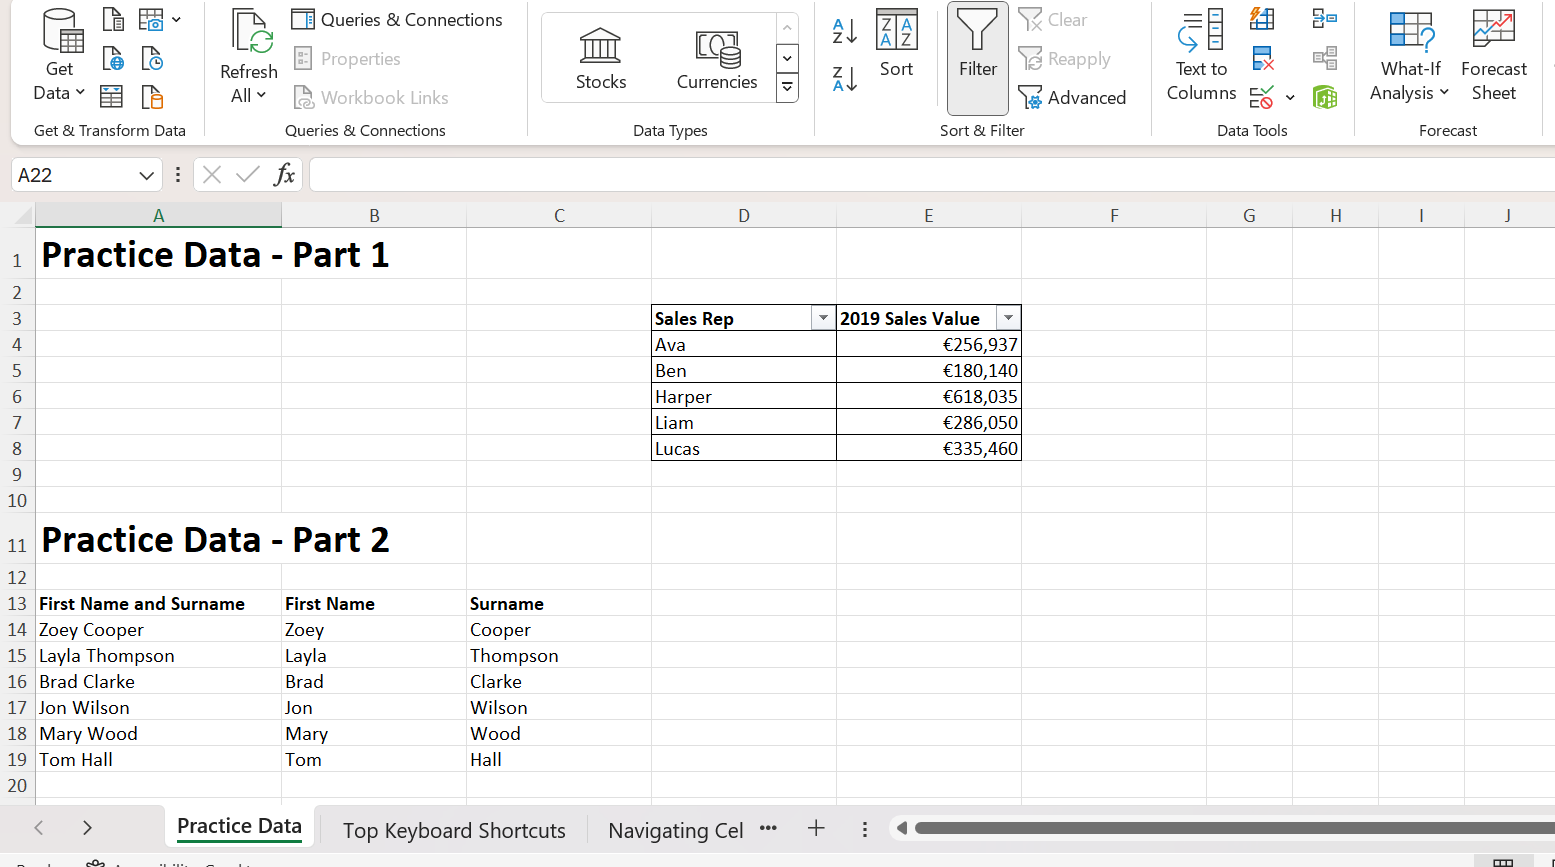Screen dimensions: 1555x867
Task: Click From Text/CSV icon
Action: (x=113, y=19)
